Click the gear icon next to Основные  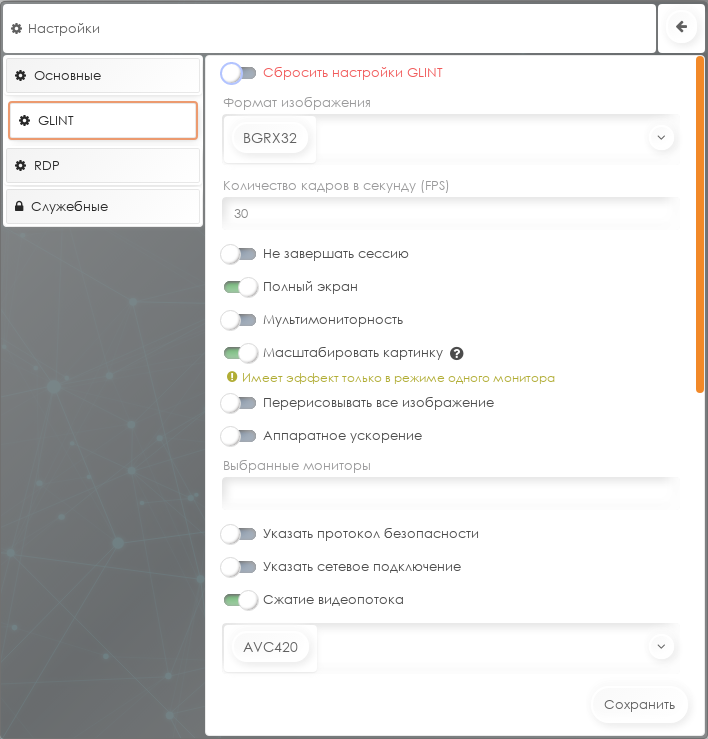(21, 76)
